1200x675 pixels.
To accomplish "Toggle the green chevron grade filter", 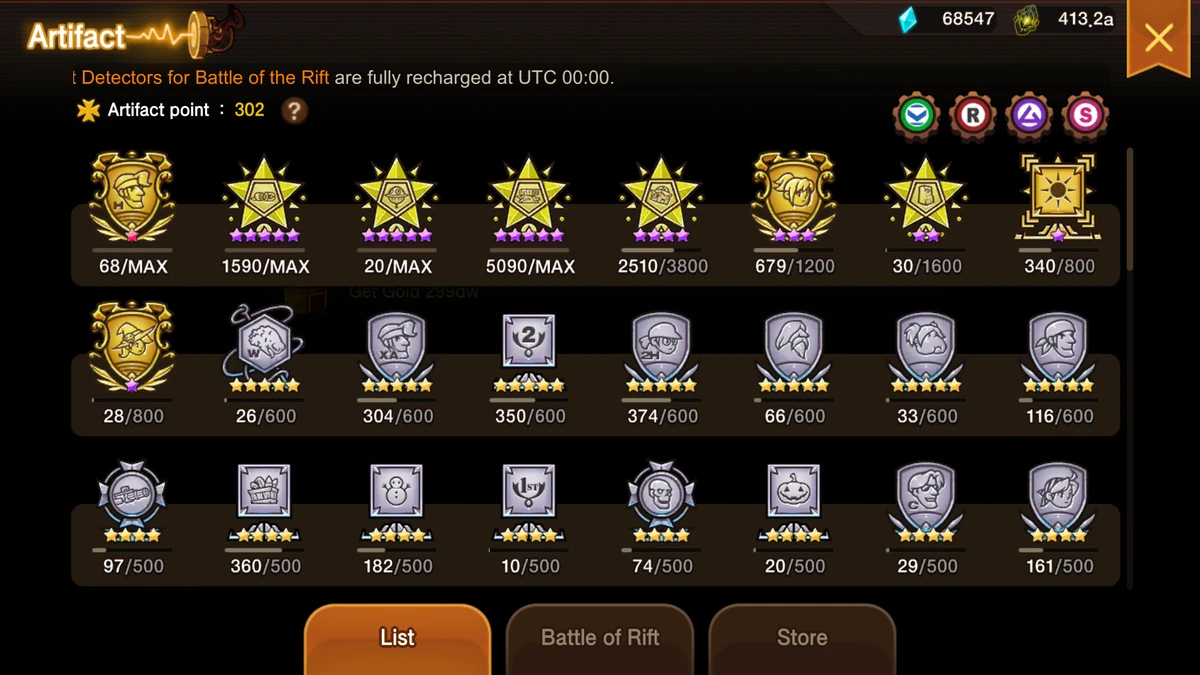I will pyautogui.click(x=917, y=116).
